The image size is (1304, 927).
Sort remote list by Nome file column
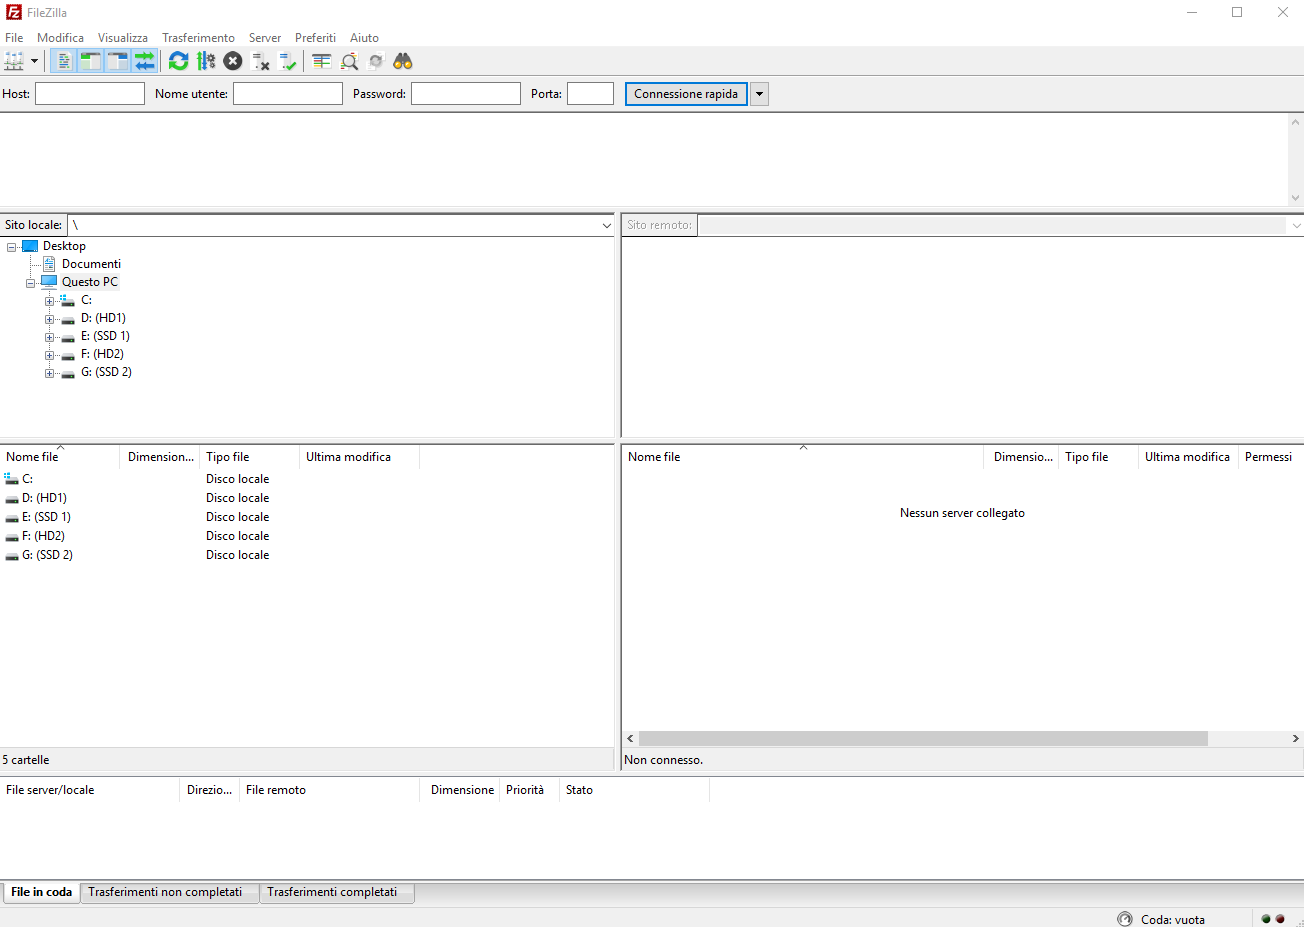(x=803, y=457)
